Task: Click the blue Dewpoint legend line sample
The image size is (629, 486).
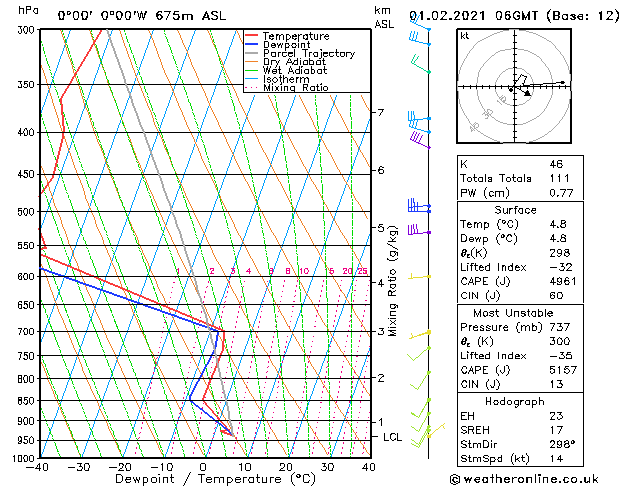Action: pyautogui.click(x=252, y=44)
